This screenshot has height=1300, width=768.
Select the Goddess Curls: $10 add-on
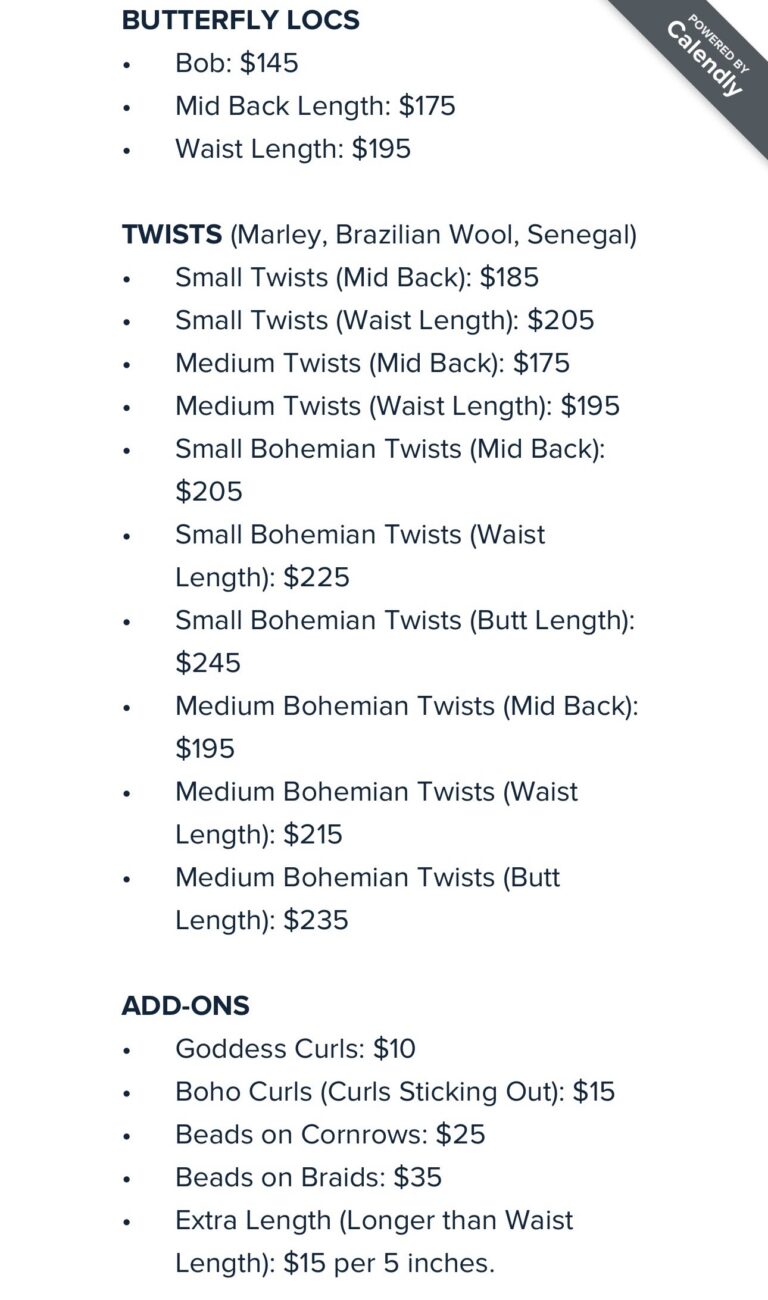point(295,1049)
